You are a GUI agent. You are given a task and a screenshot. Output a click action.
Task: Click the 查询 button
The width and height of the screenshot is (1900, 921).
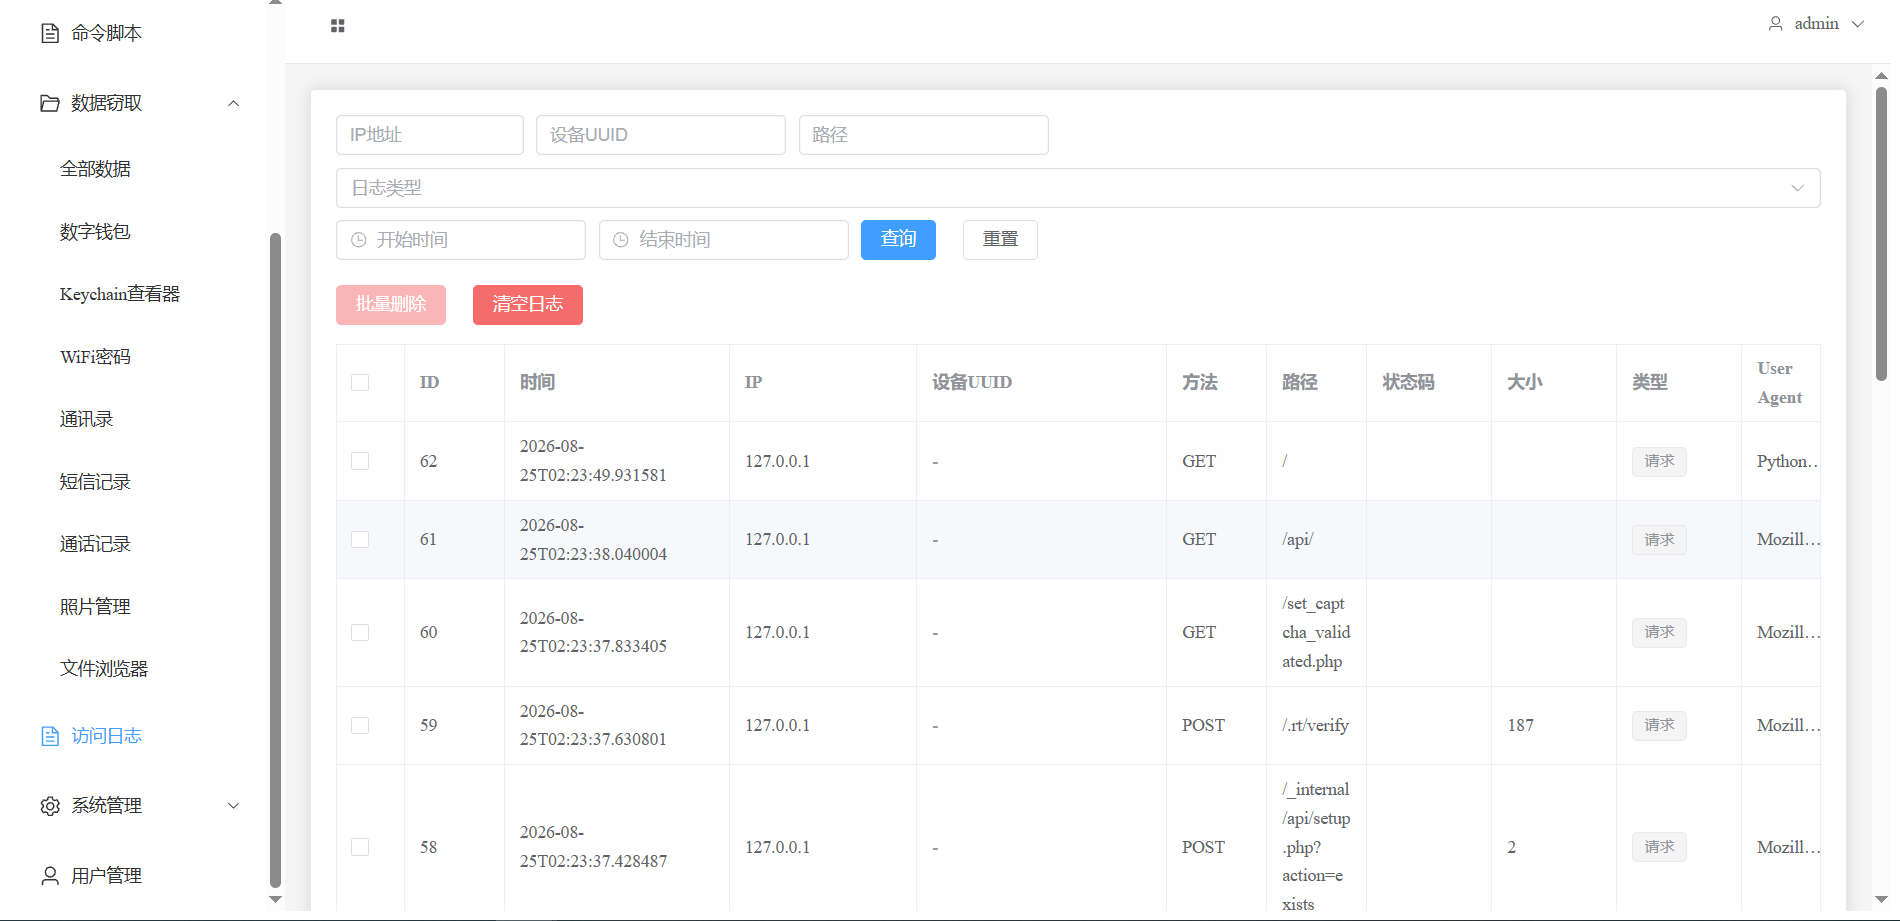(898, 240)
